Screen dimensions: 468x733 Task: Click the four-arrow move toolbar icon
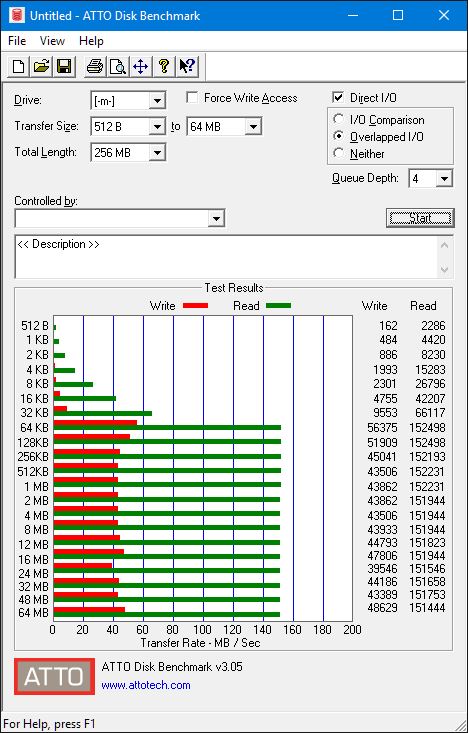point(140,66)
